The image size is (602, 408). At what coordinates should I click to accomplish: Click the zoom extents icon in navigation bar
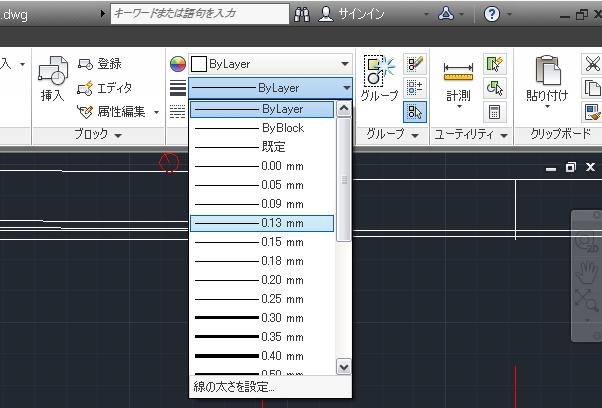click(x=586, y=300)
